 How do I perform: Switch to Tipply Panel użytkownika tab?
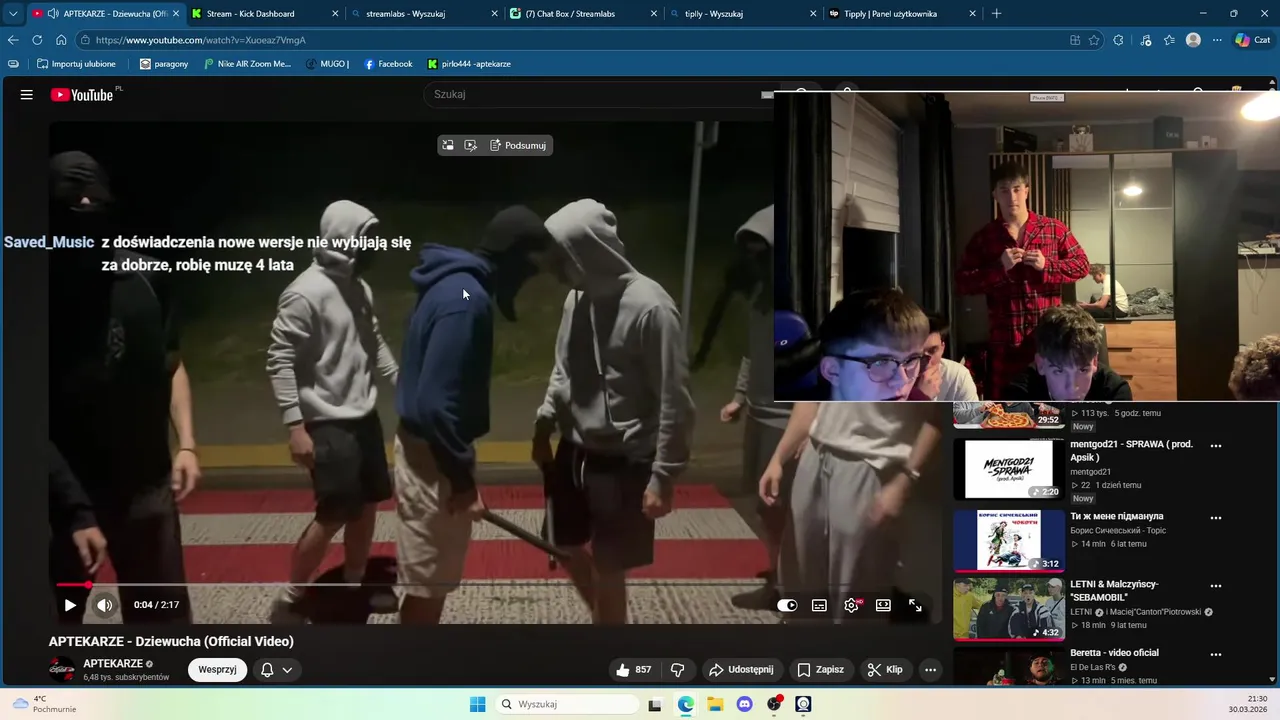point(901,14)
